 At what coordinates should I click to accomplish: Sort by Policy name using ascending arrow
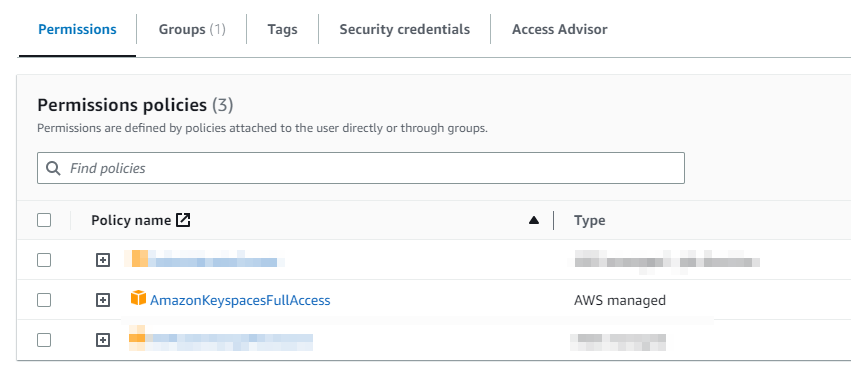pos(534,220)
